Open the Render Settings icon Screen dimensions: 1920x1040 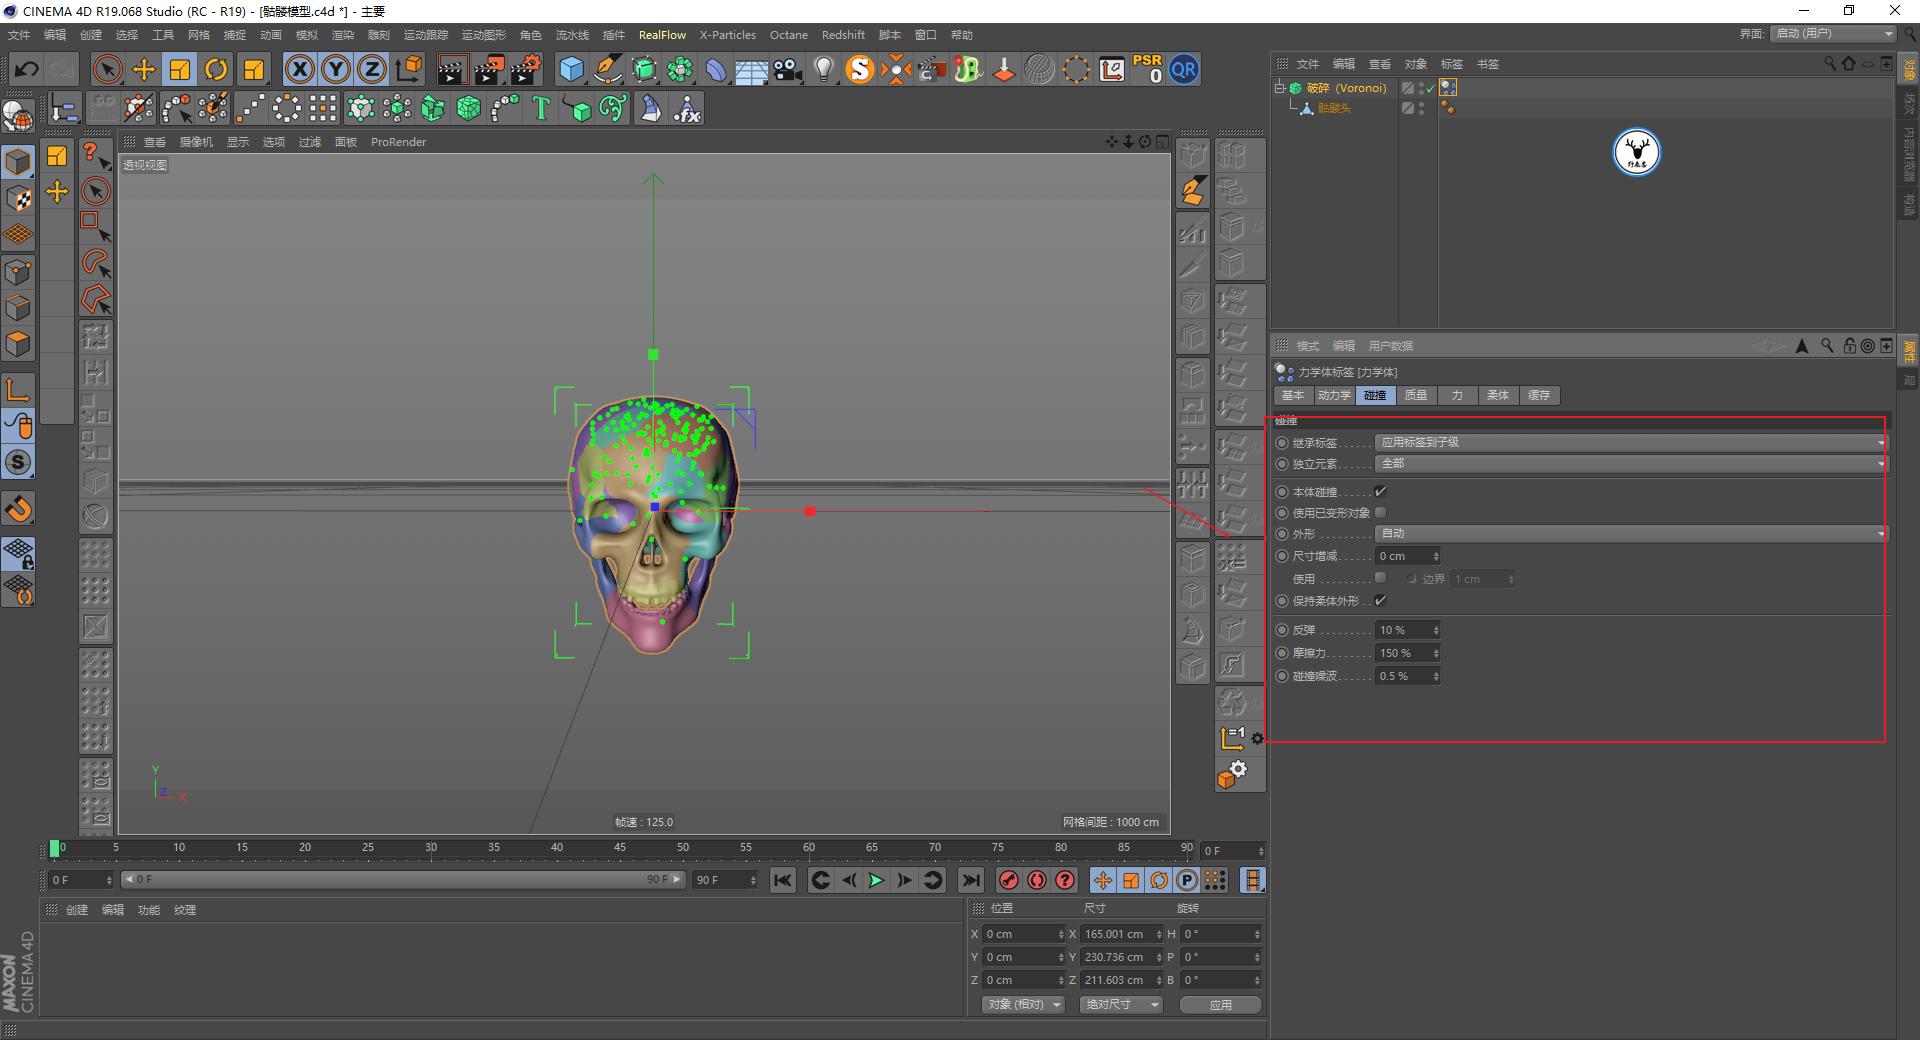tap(527, 69)
